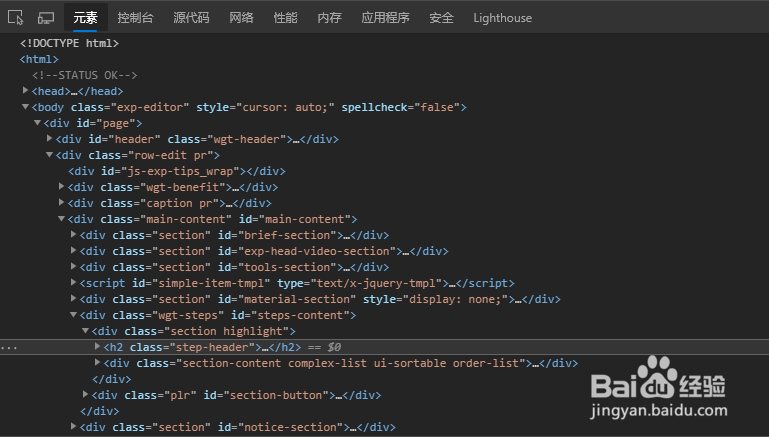Click the "wgt-steps" class value
The image size is (769, 437).
pyautogui.click(x=189, y=315)
